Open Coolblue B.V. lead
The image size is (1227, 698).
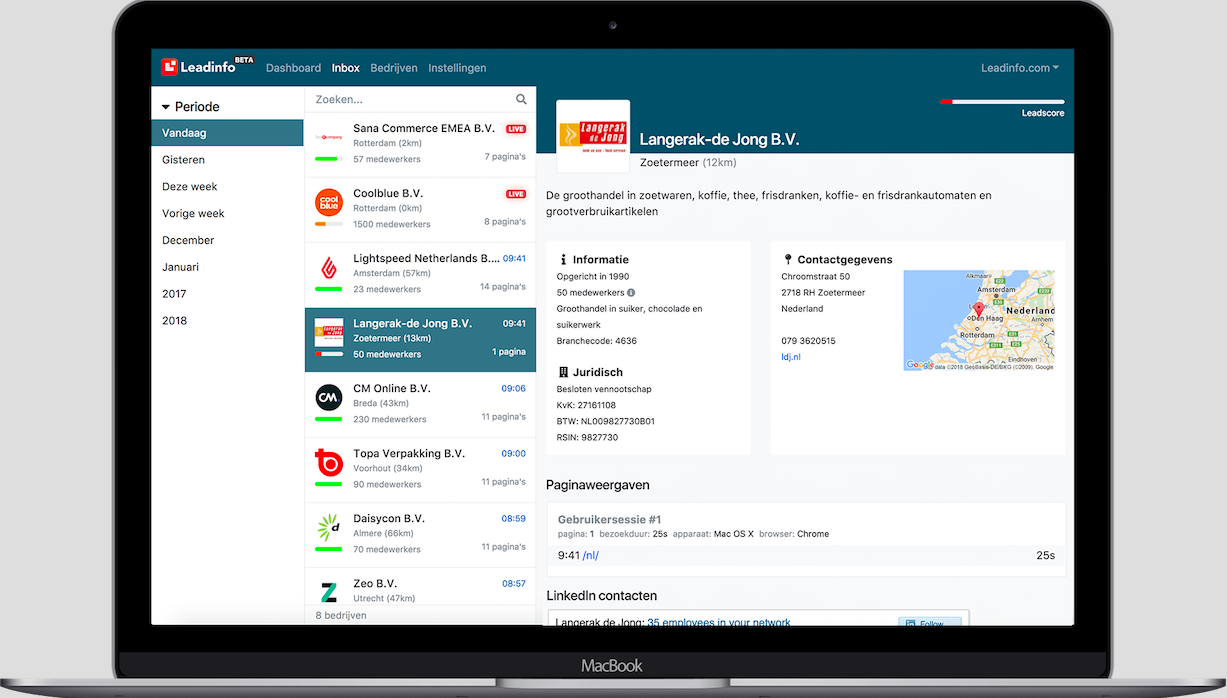[x=420, y=210]
